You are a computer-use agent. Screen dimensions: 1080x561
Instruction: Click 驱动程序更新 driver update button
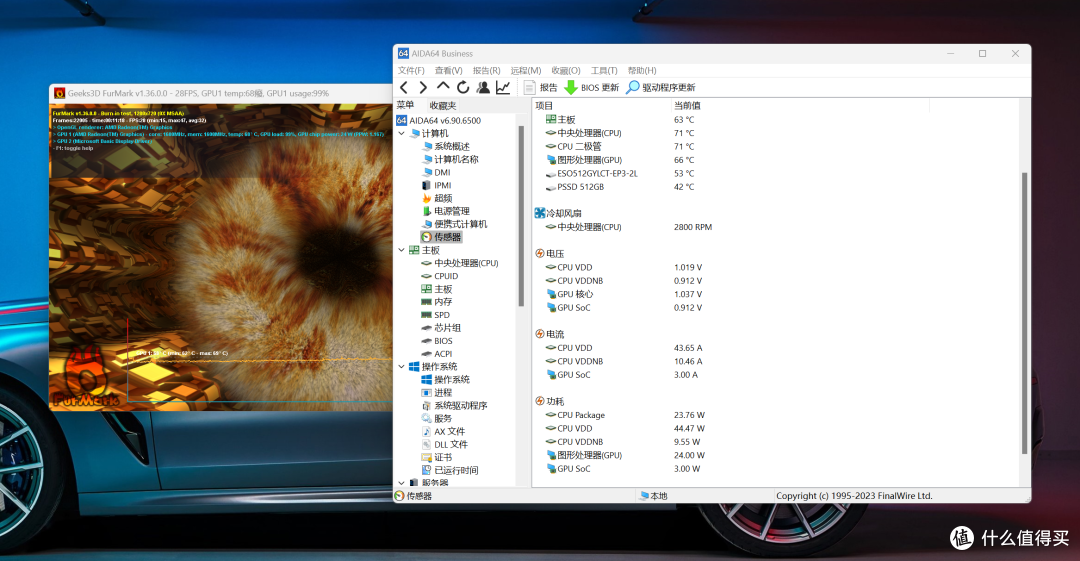point(661,88)
